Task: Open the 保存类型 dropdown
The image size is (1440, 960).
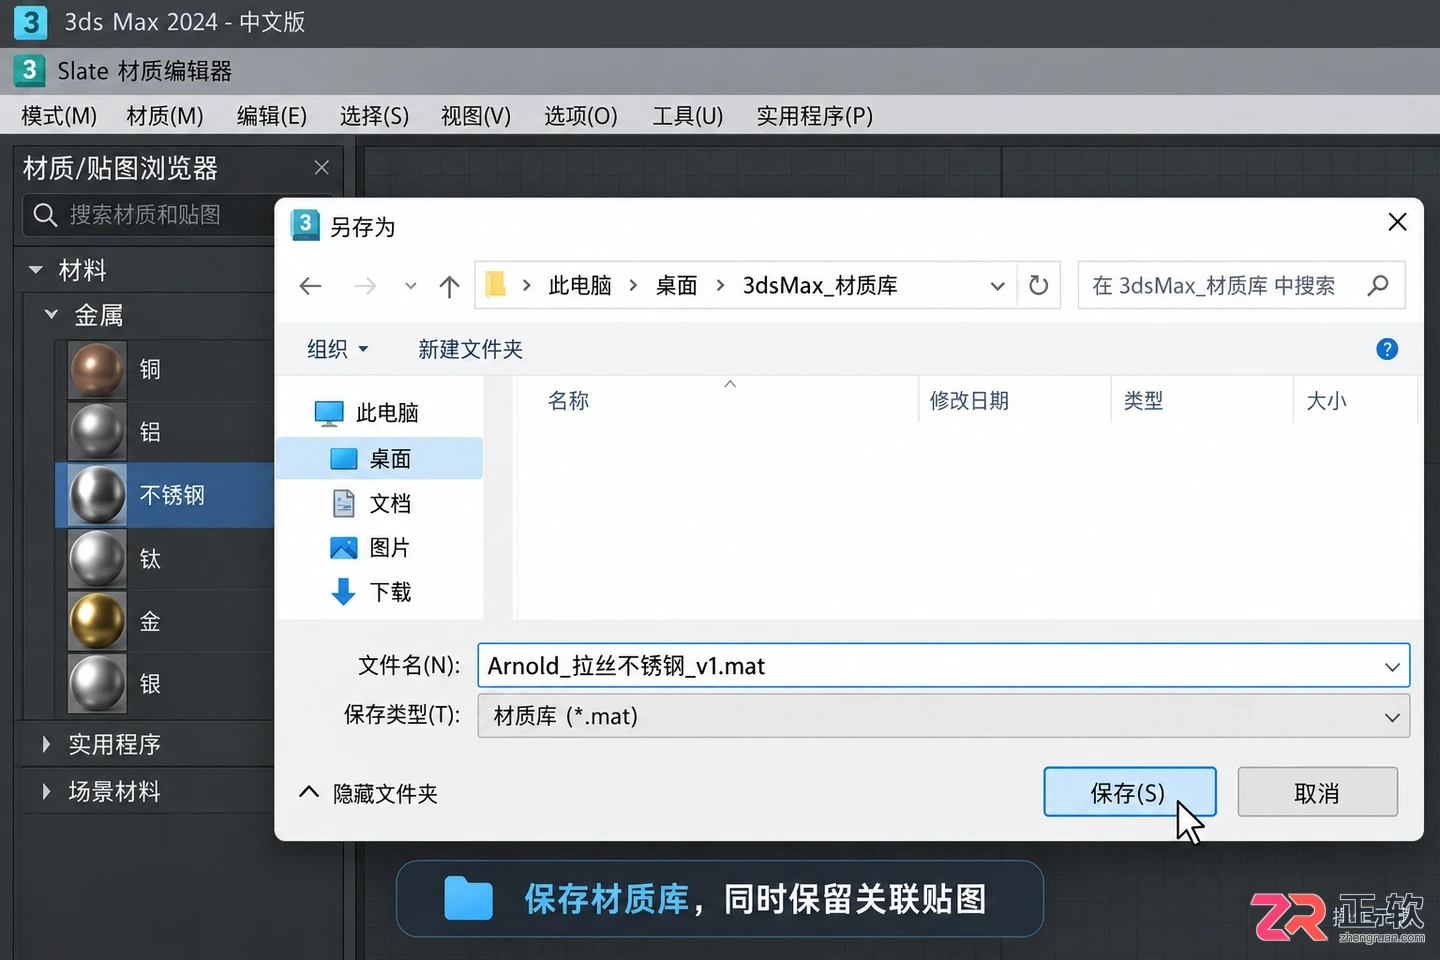Action: pos(944,716)
